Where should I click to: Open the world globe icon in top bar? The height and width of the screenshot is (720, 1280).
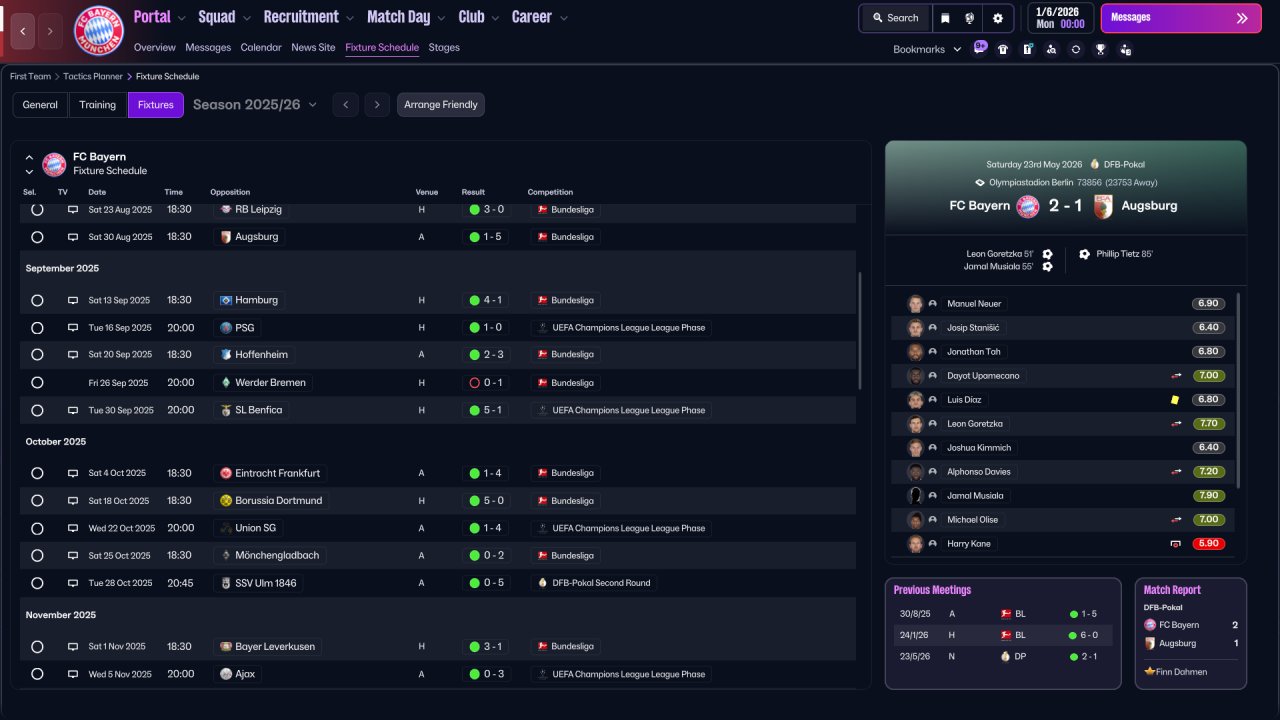pos(970,18)
